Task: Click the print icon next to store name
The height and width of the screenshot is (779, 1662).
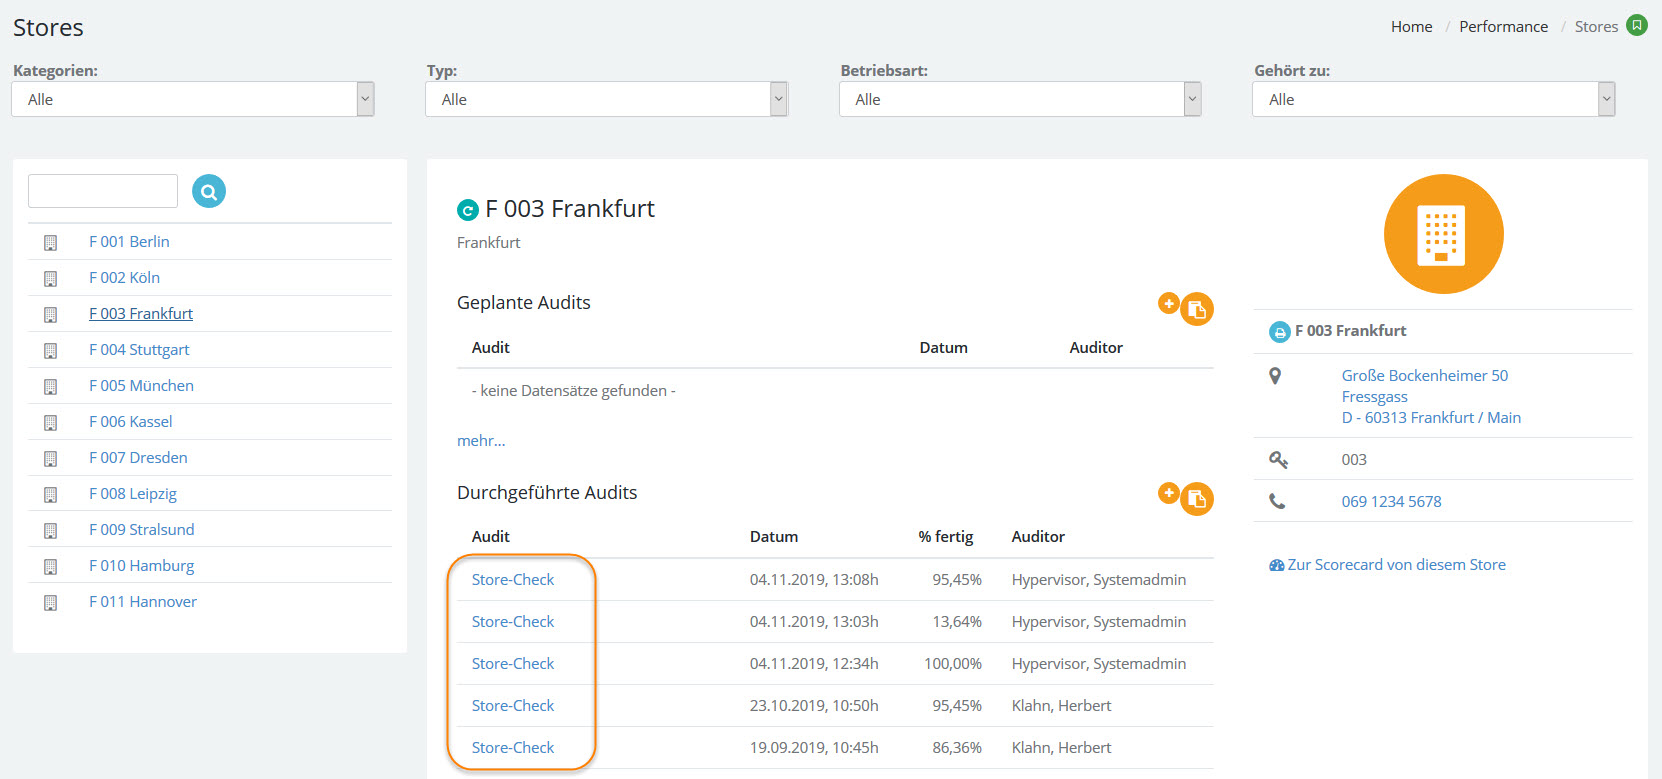Action: (1279, 332)
